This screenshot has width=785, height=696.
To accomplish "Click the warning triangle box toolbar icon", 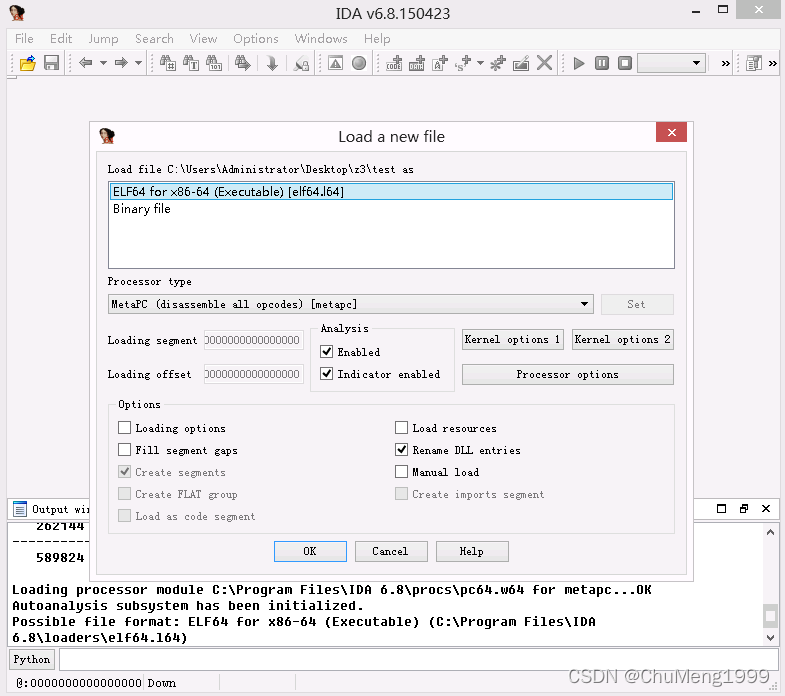I will tap(335, 63).
